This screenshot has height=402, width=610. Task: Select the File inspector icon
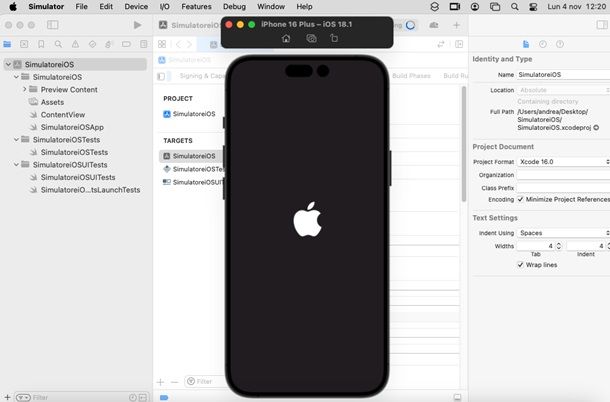coord(526,44)
